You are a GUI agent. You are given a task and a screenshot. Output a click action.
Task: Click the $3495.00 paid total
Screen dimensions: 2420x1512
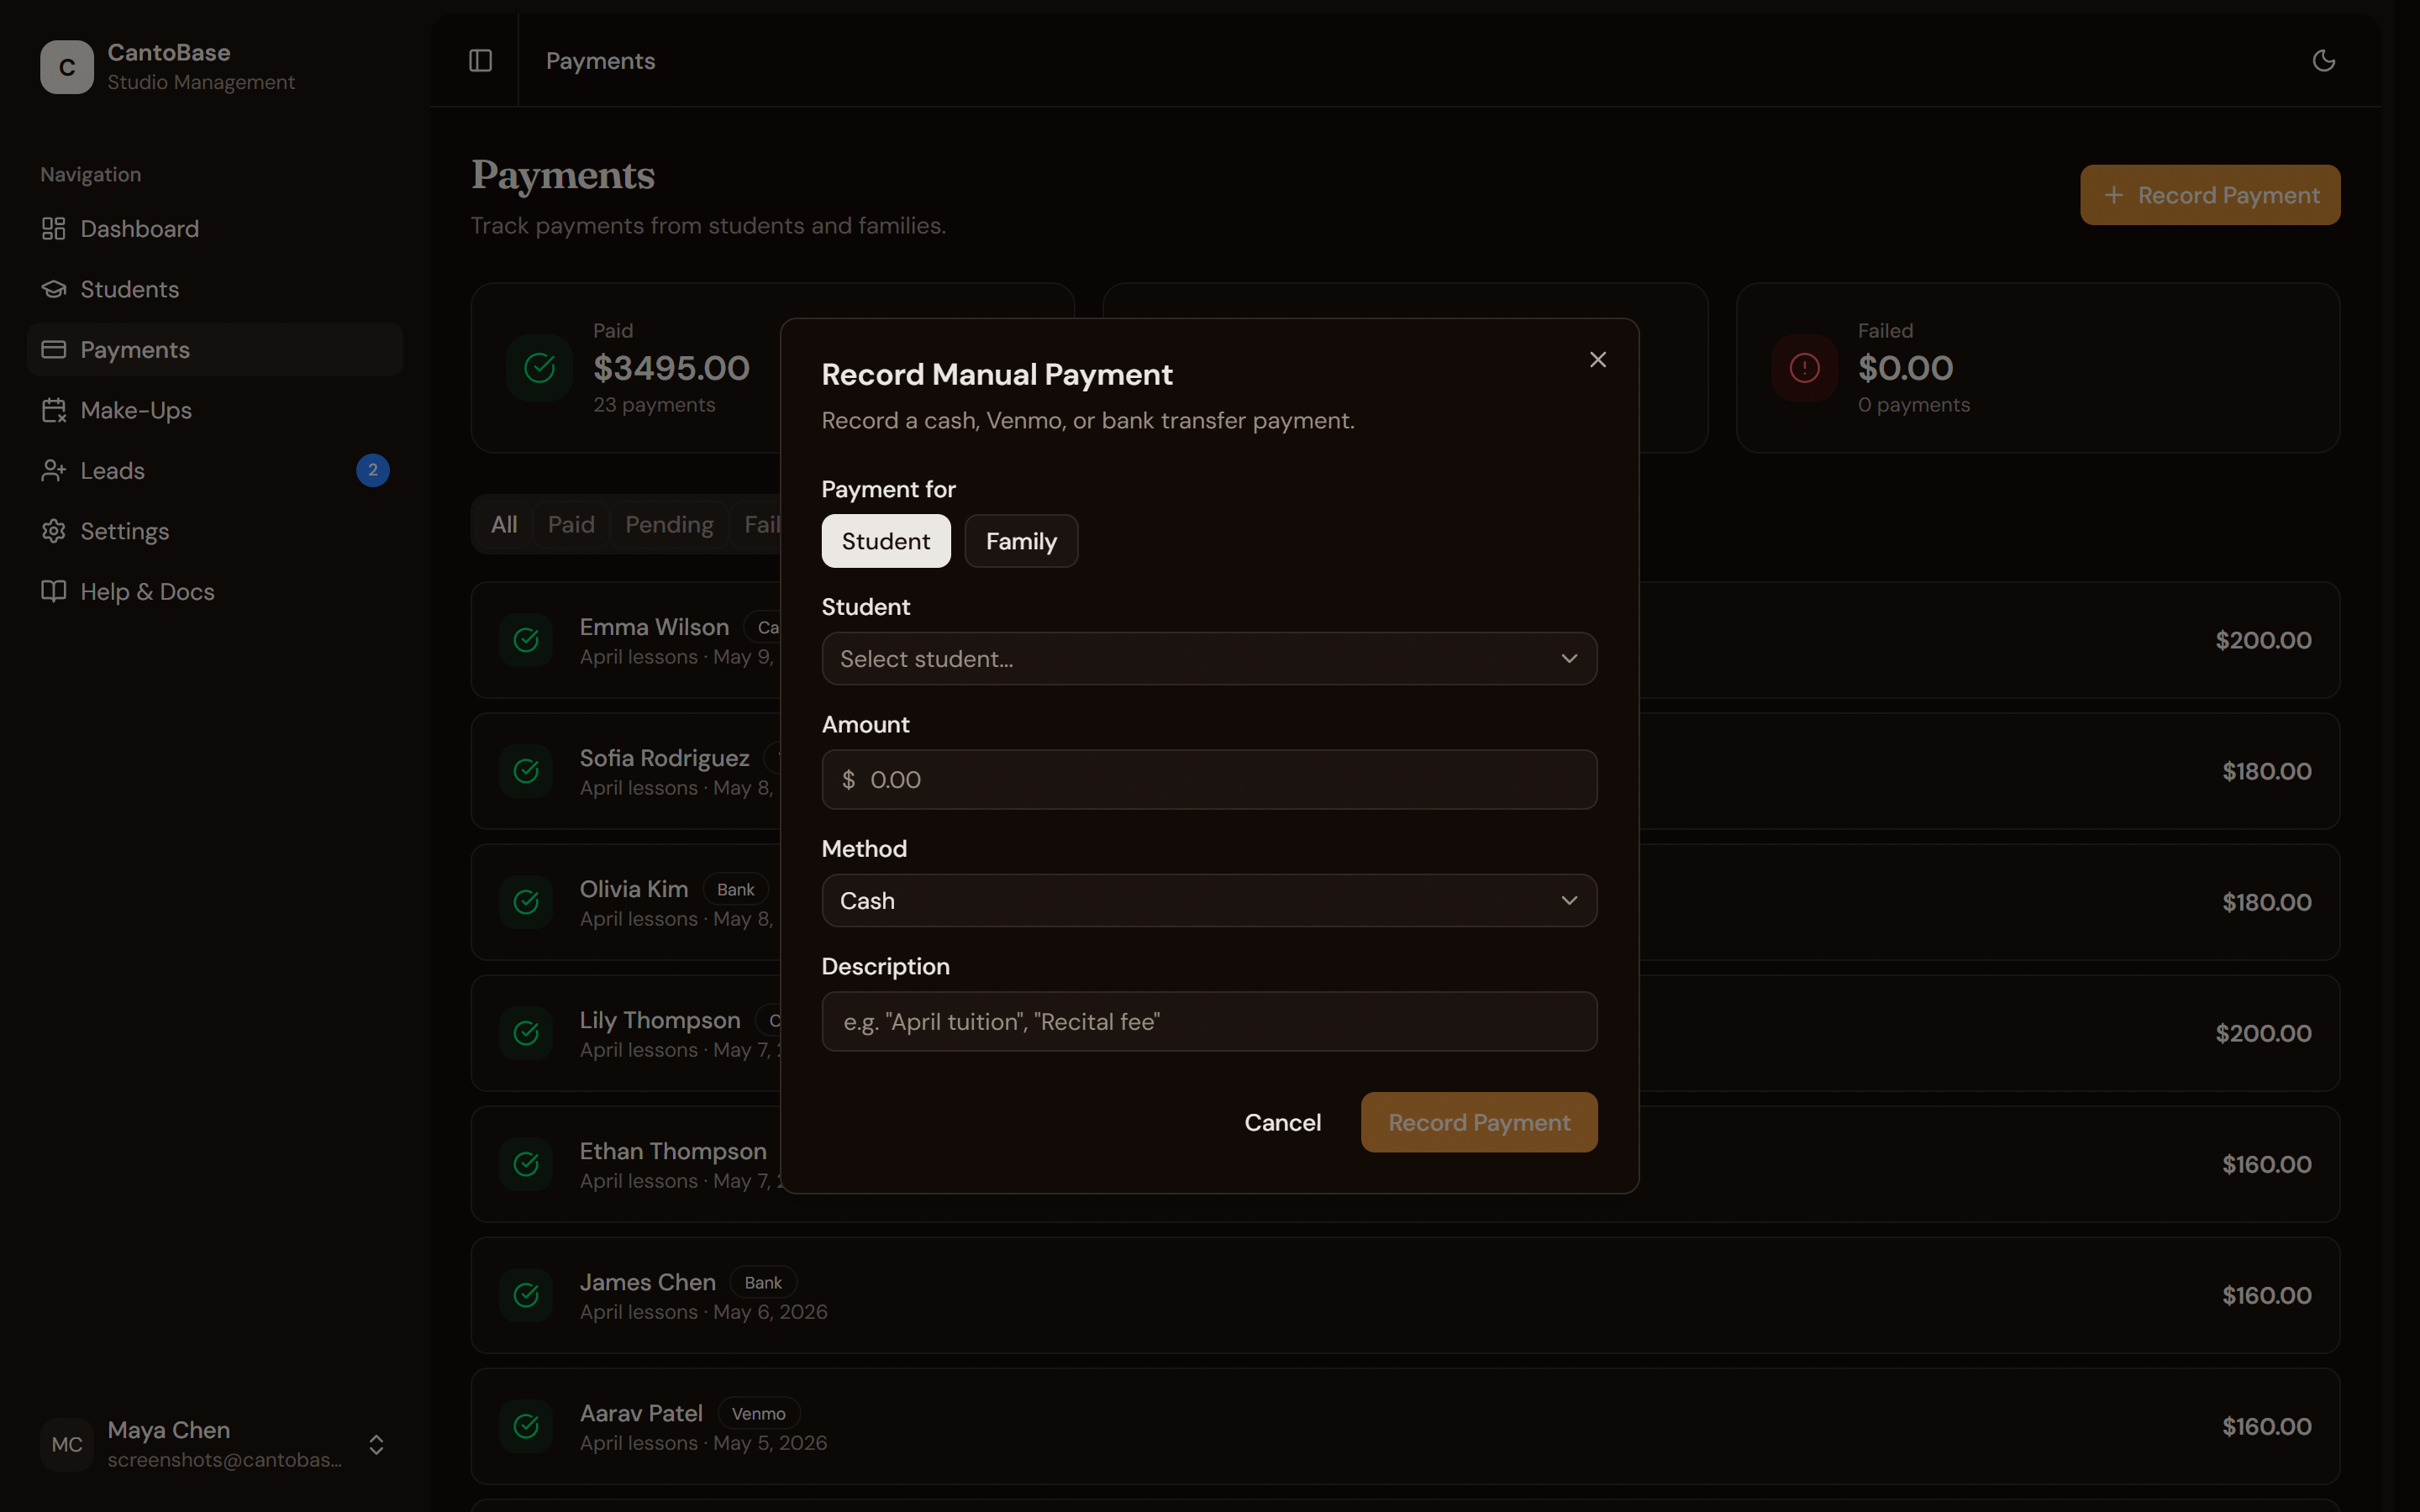coord(671,368)
